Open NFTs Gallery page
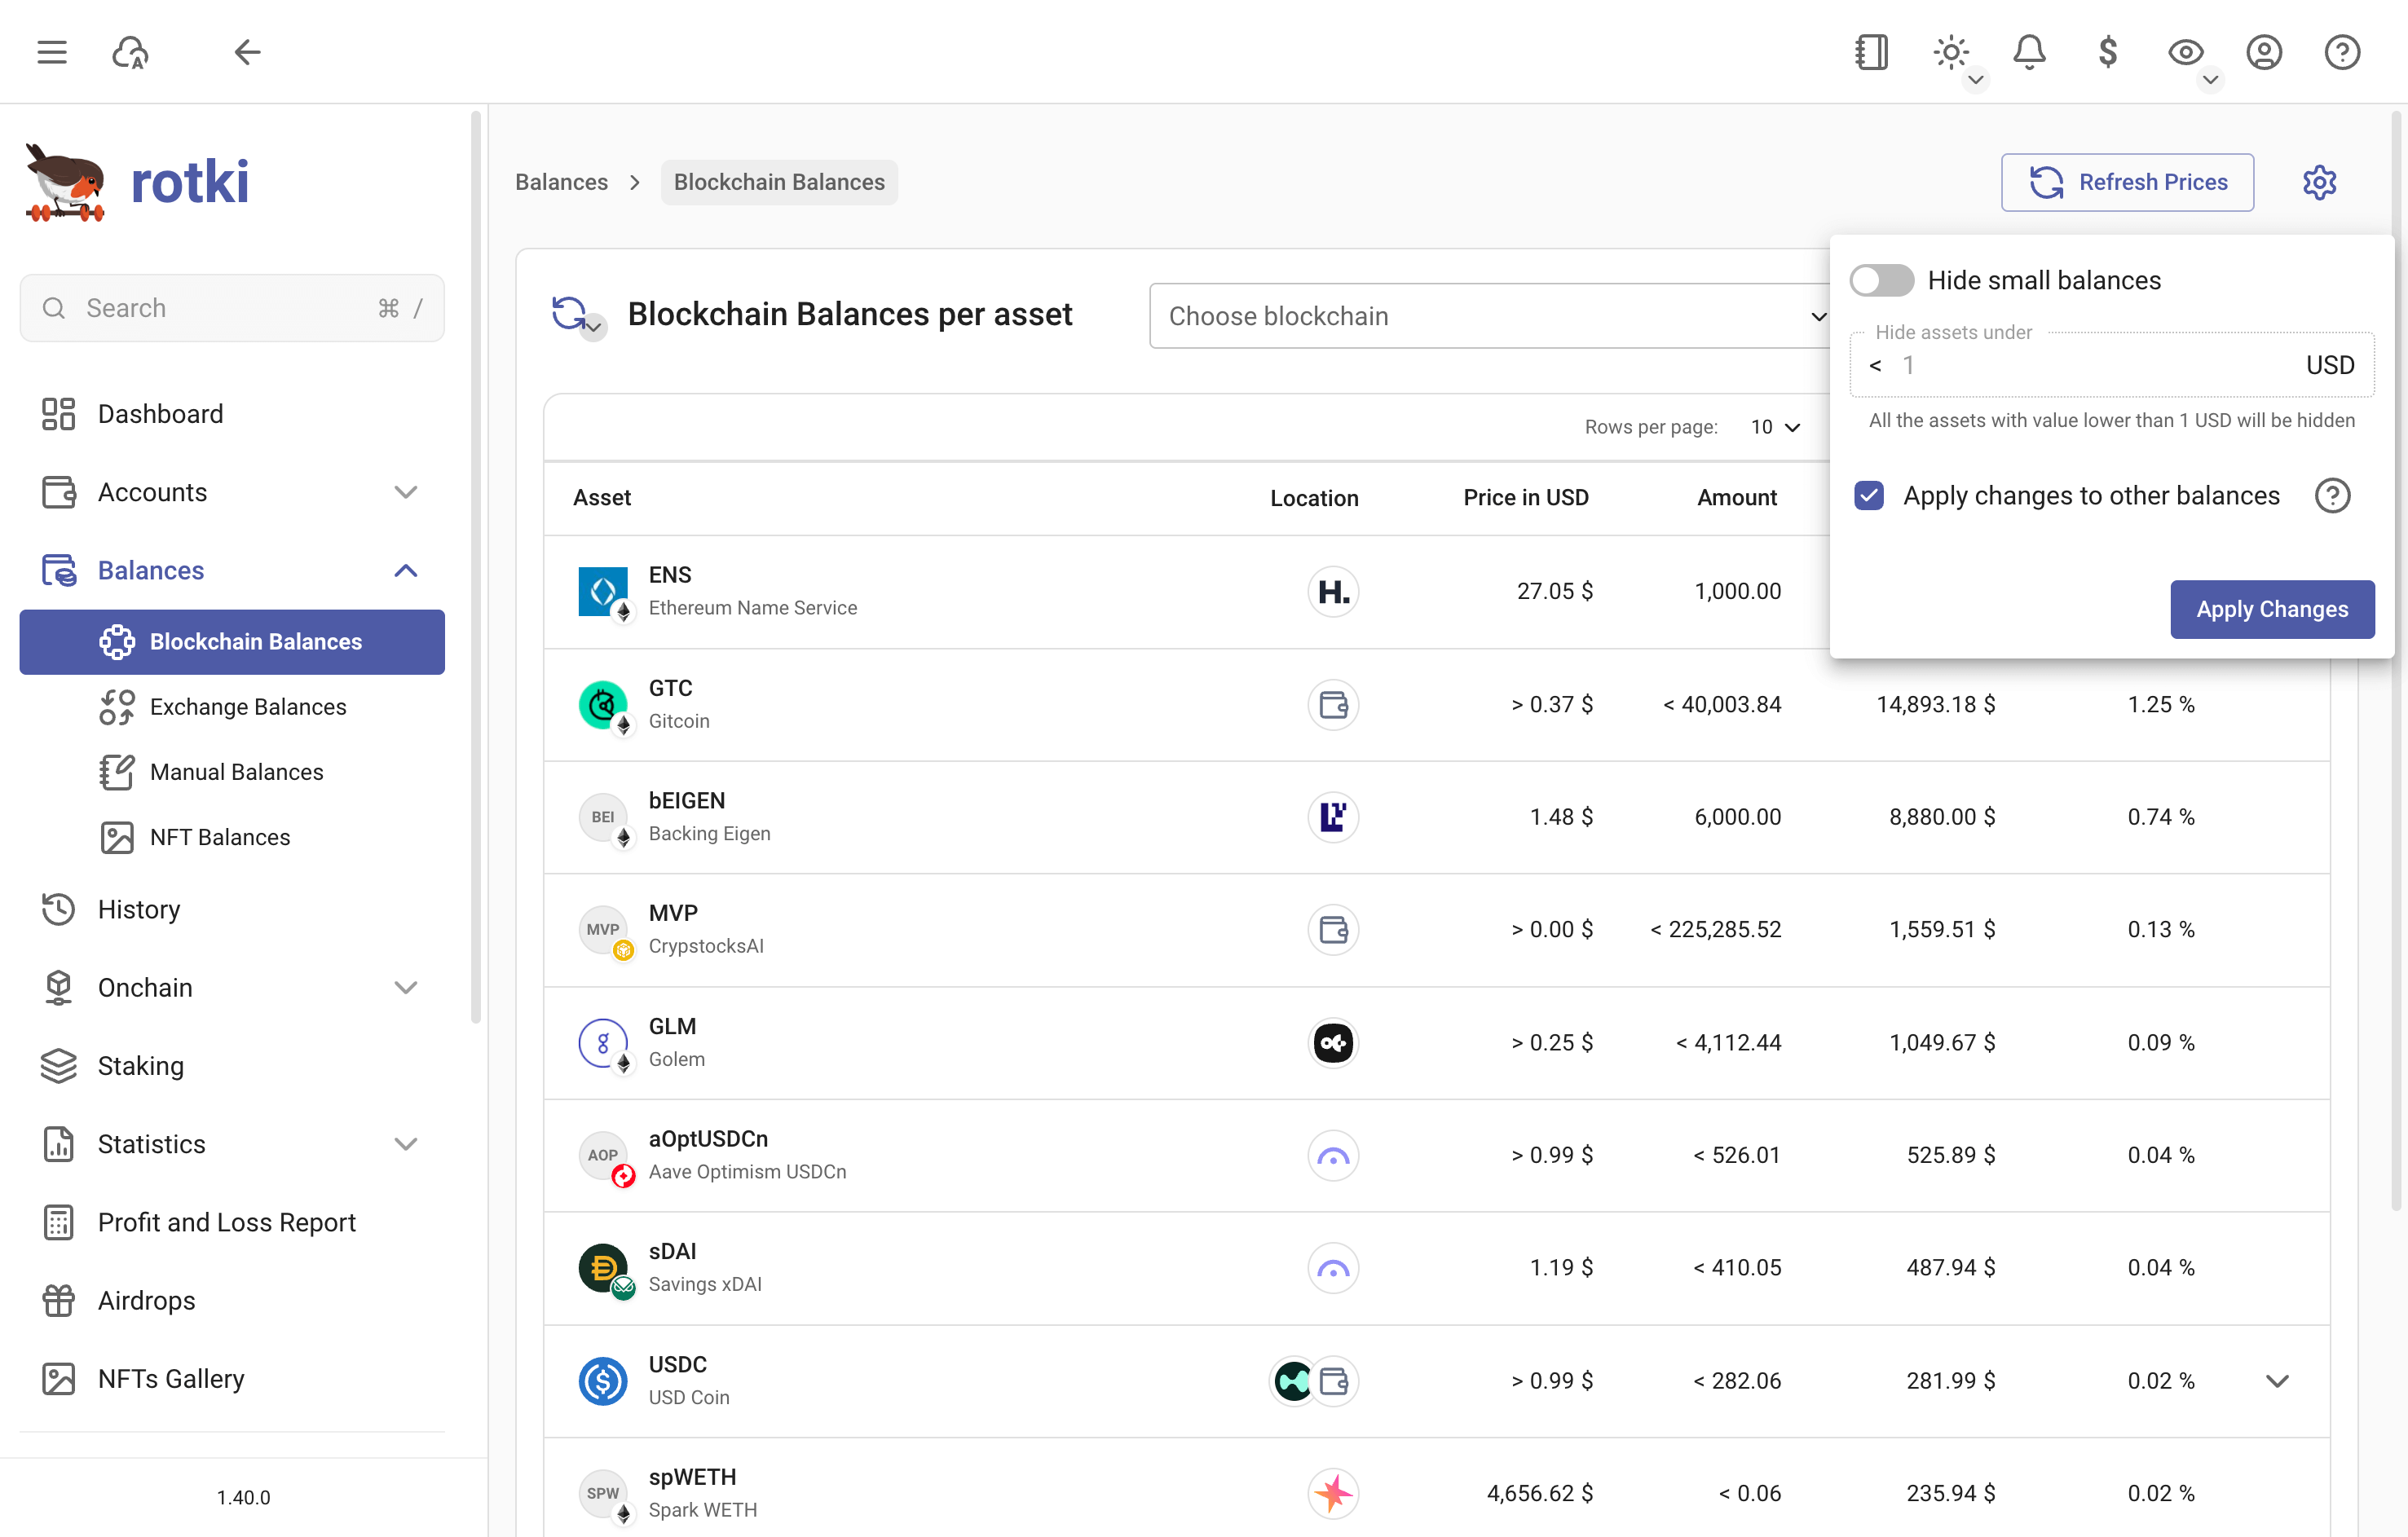Viewport: 2408px width, 1537px height. click(x=232, y=1379)
